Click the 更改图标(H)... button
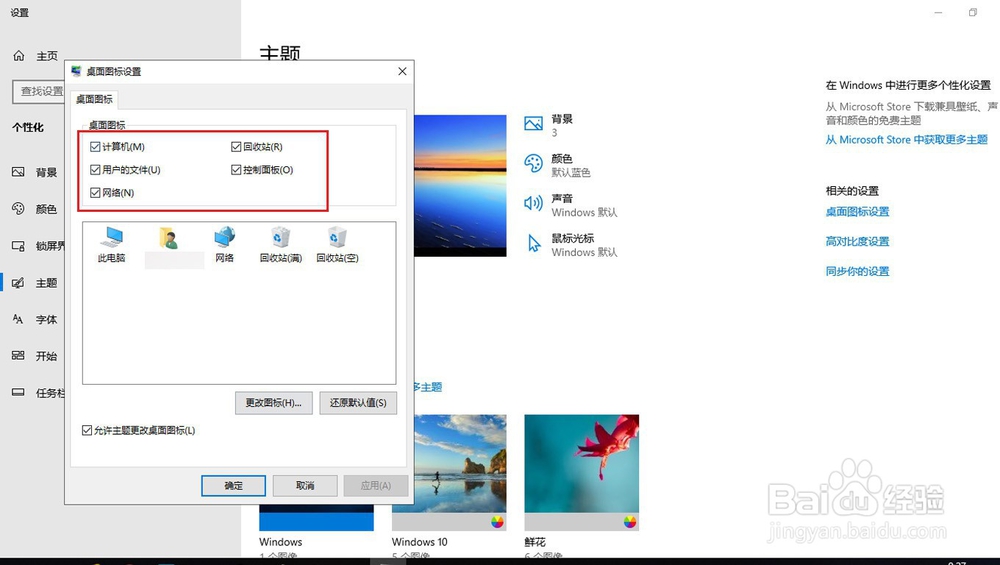This screenshot has height=565, width=1000. pos(274,403)
